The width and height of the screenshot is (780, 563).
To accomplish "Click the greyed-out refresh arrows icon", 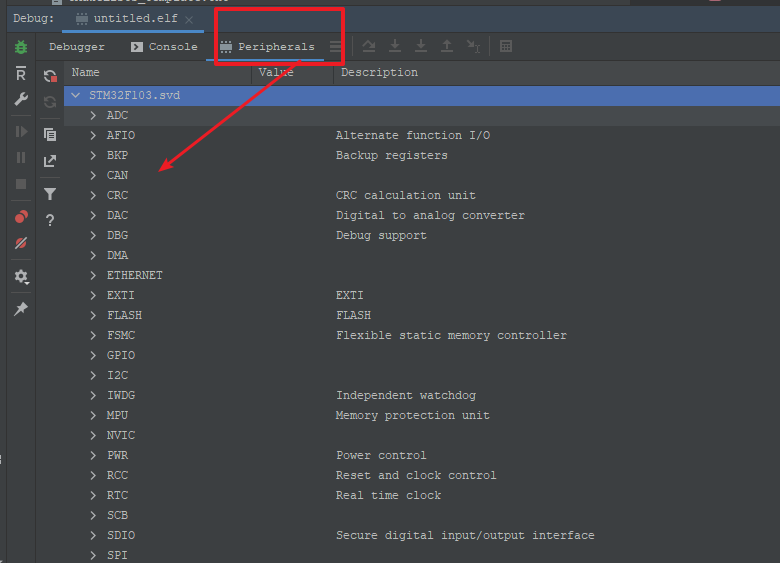I will (x=50, y=102).
